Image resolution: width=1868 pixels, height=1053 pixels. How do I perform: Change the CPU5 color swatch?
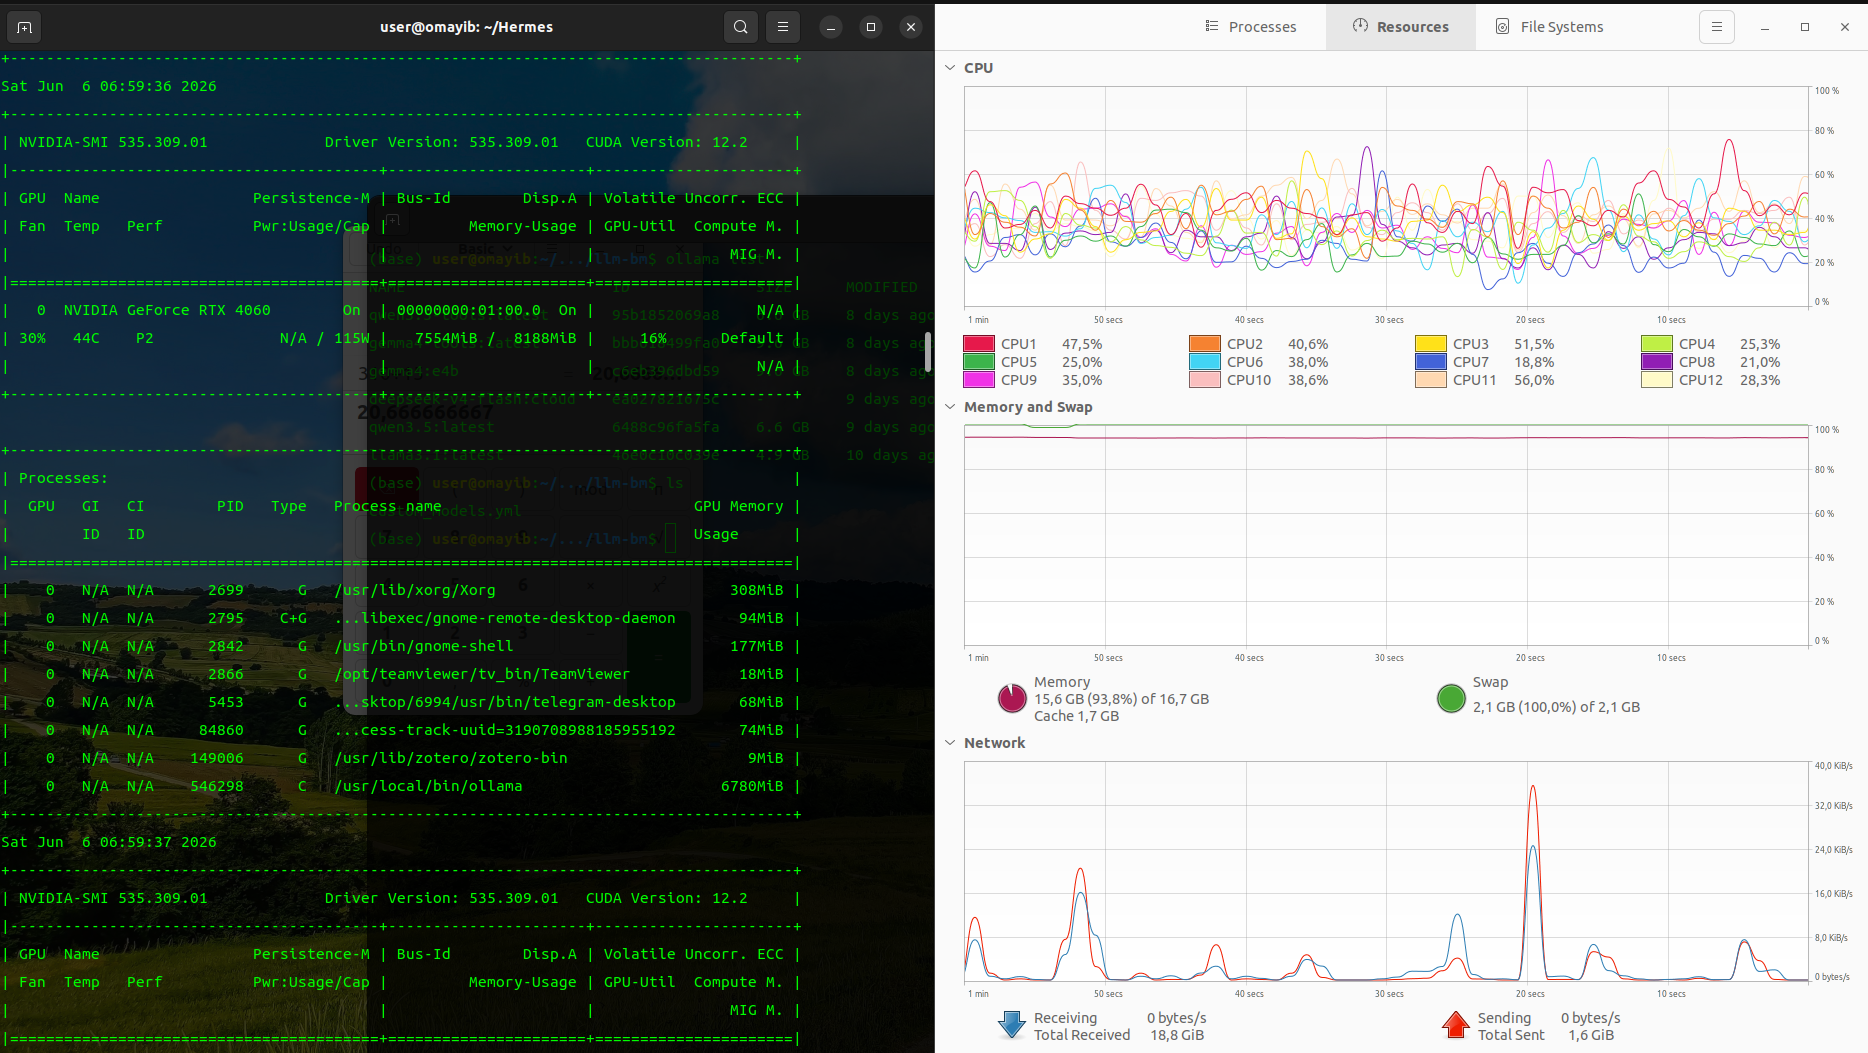(979, 362)
